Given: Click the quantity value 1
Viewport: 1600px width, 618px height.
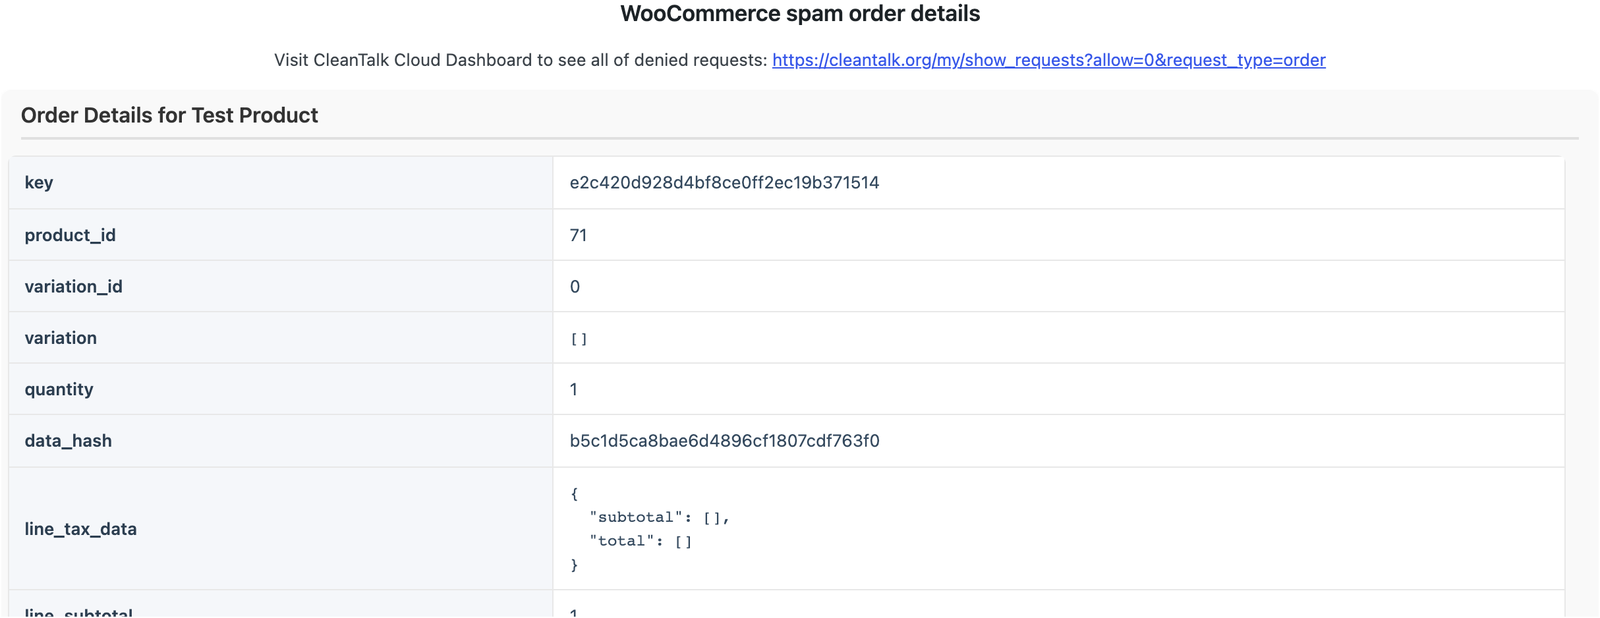Looking at the screenshot, I should point(574,389).
